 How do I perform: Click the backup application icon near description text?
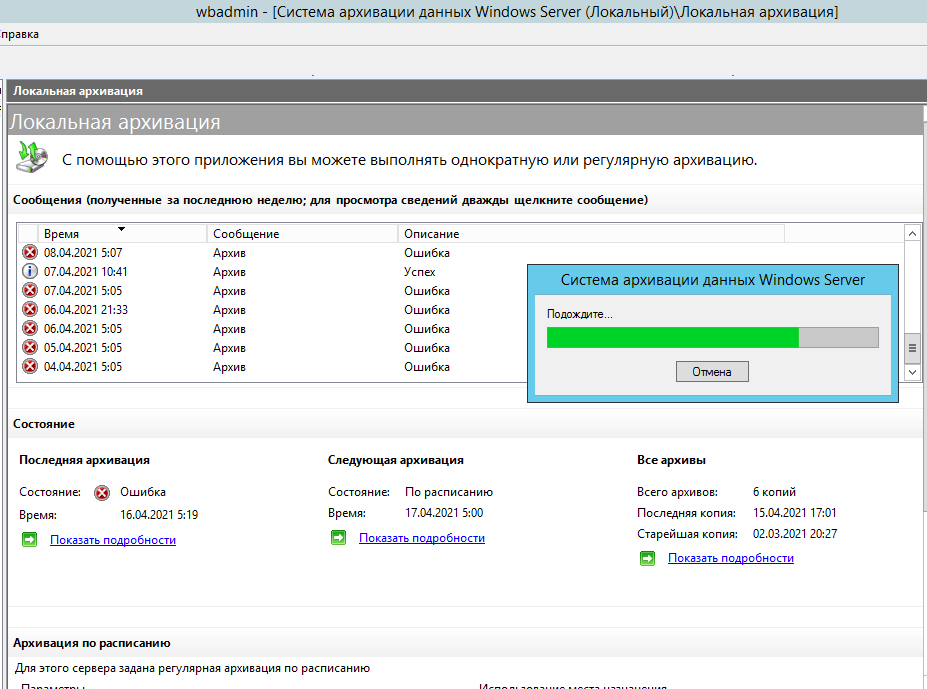32,157
